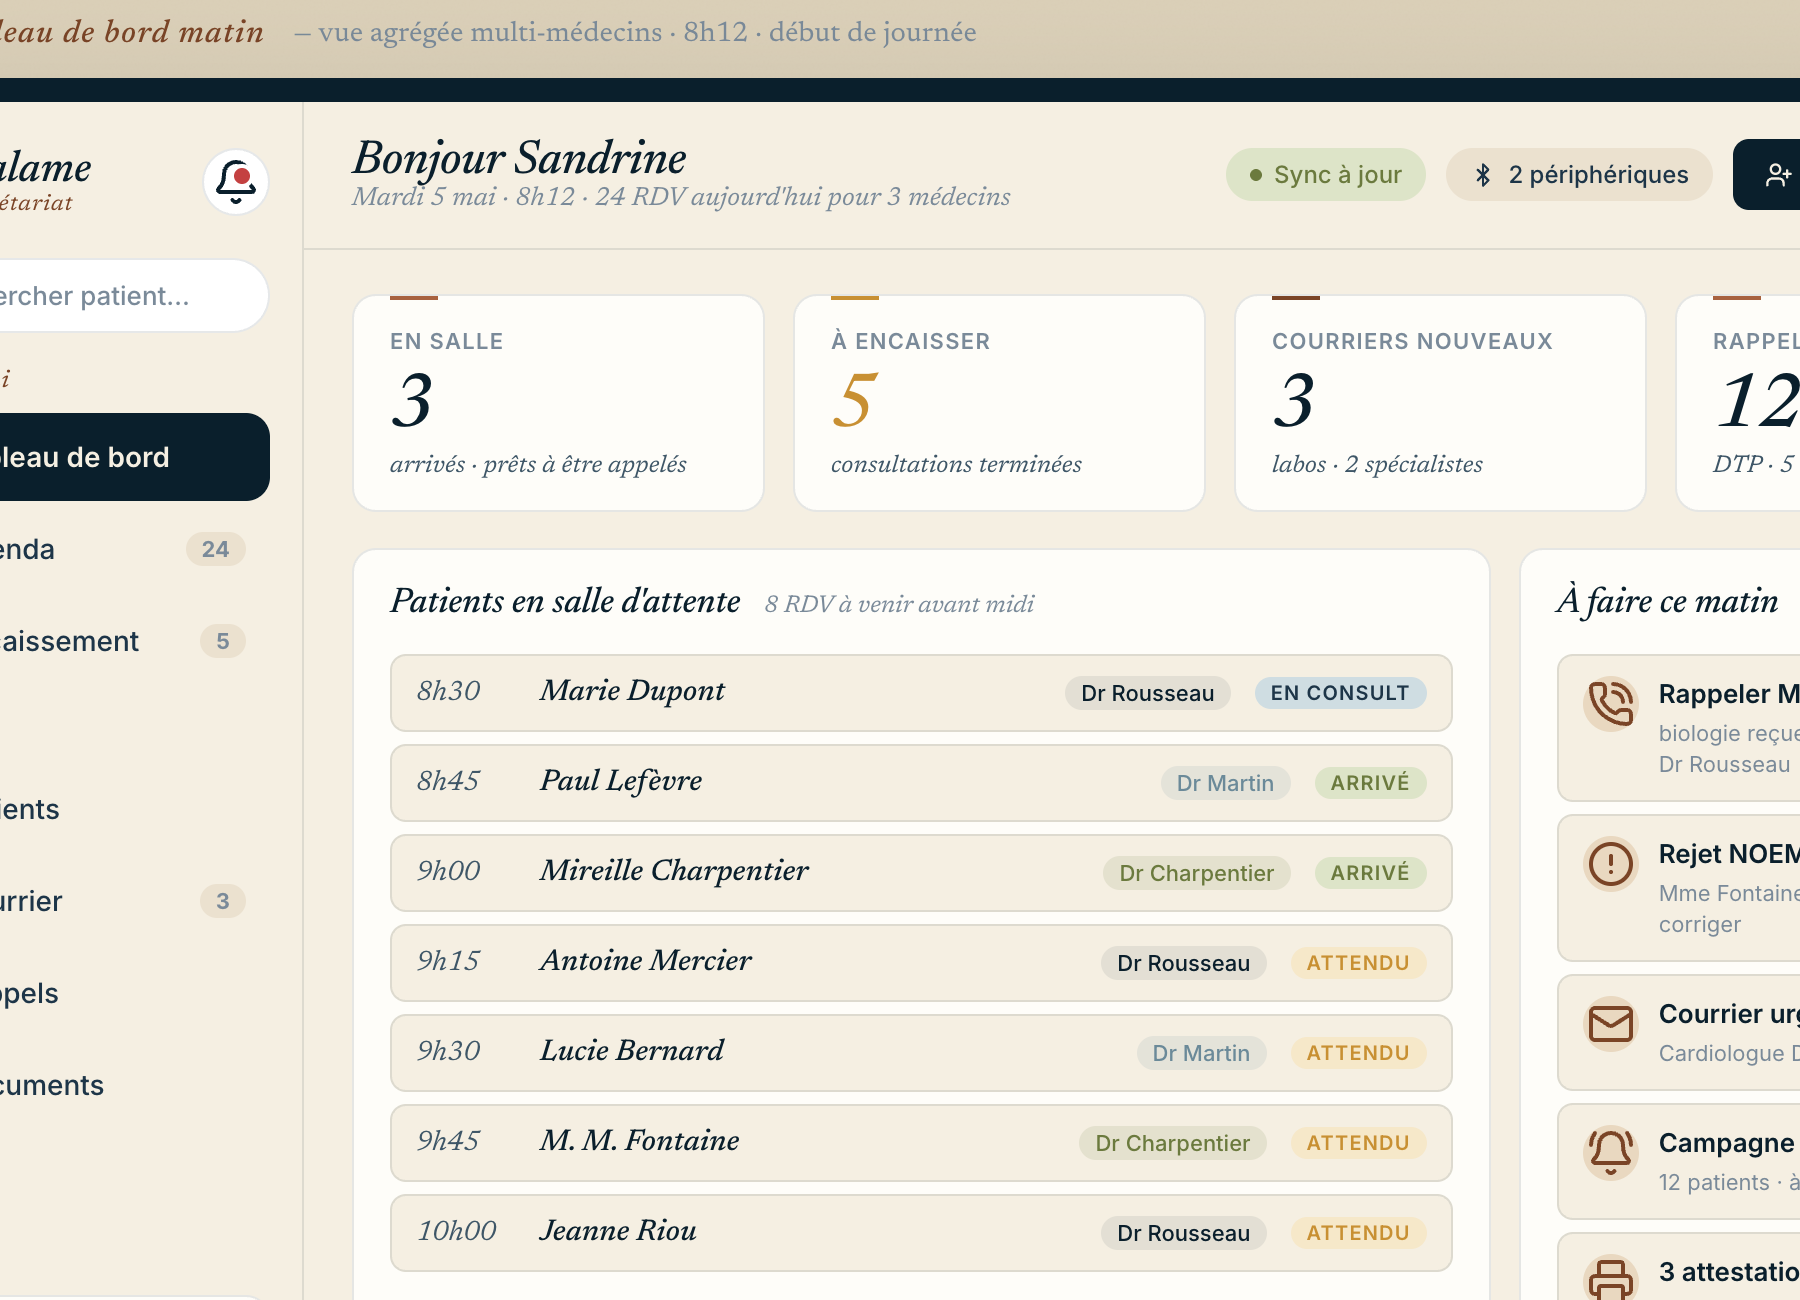Click the ATTENDU badge for Antoine Mercier
Screen dimensions: 1800x1300
1358,963
